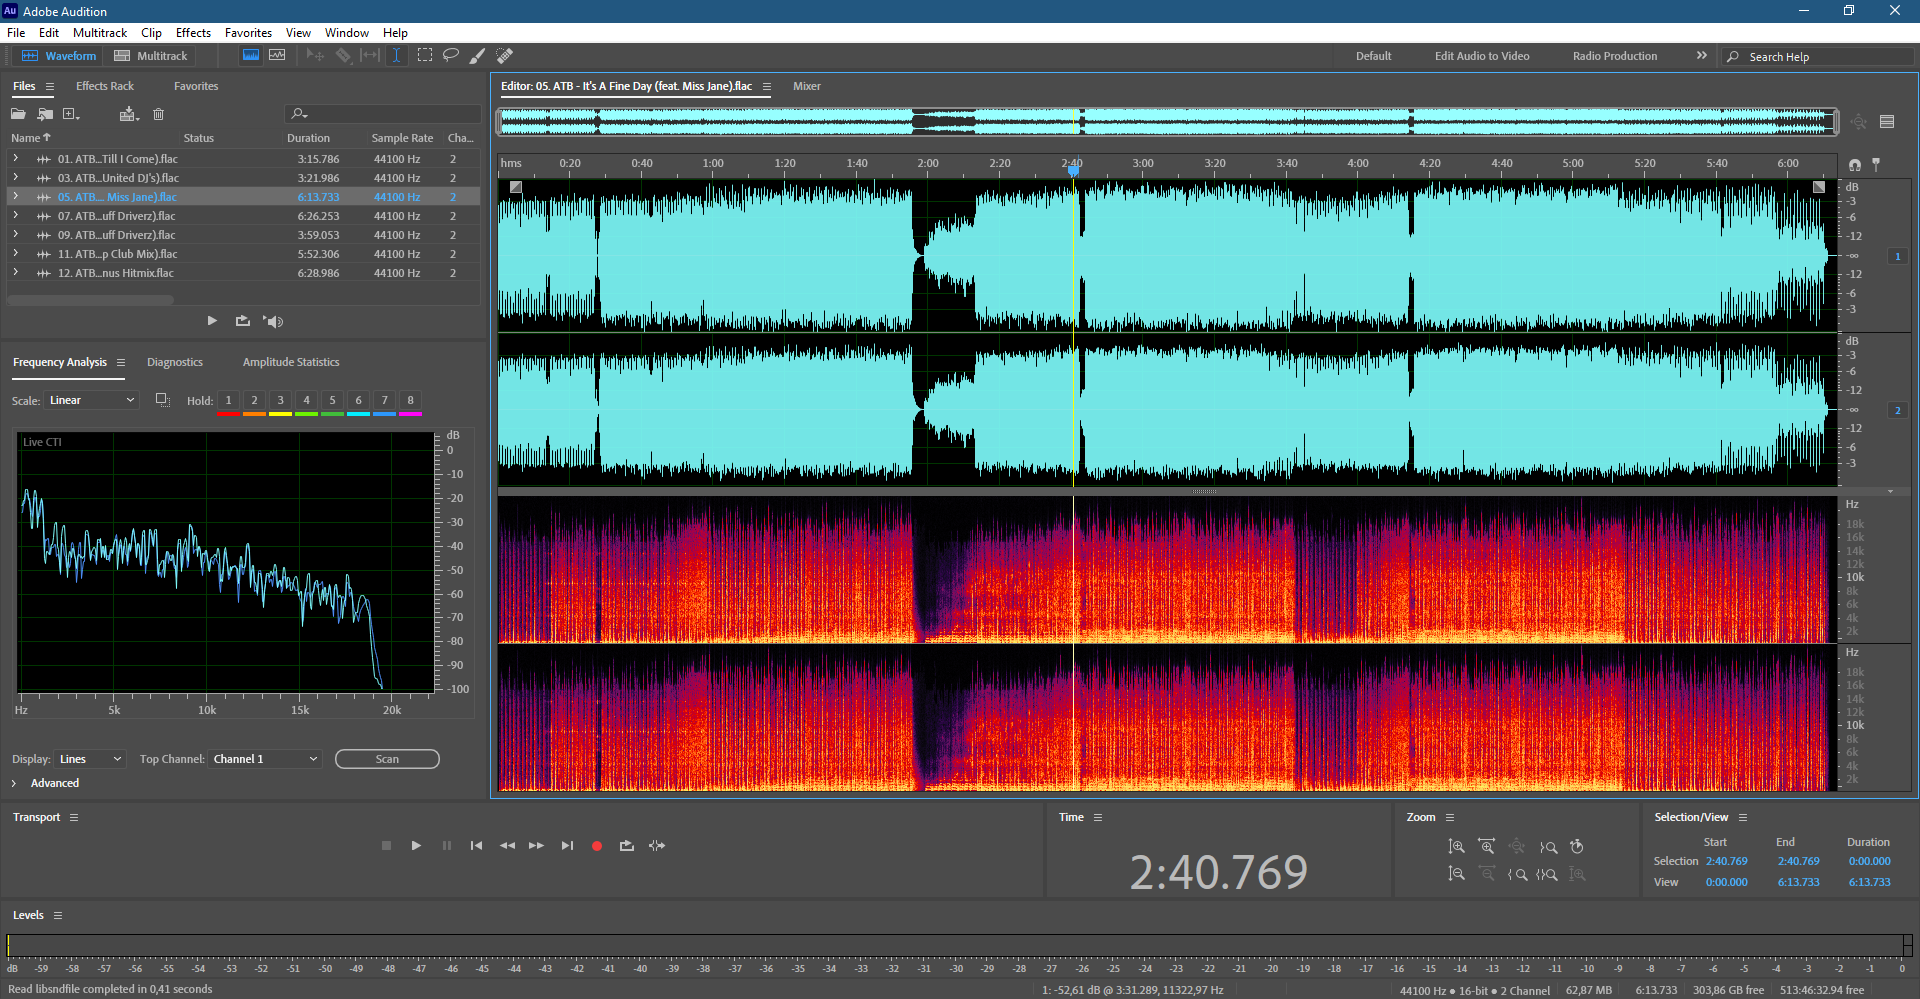The image size is (1920, 999).
Task: Click the Search Help field
Action: coord(1818,57)
